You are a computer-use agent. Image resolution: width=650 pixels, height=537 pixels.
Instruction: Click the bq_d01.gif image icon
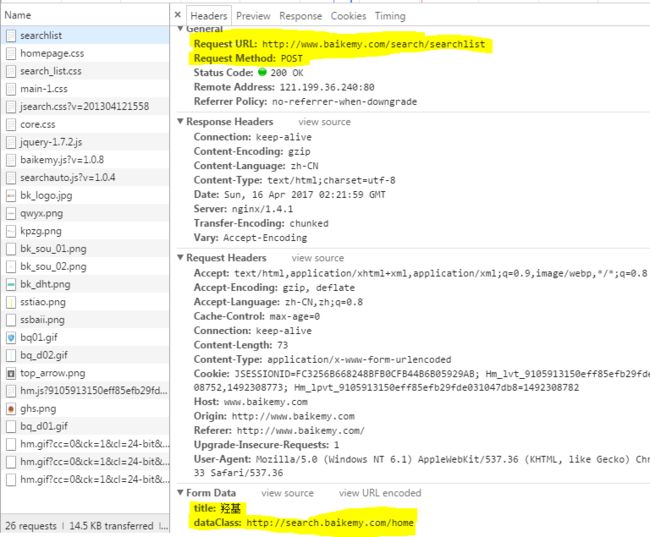click(11, 427)
